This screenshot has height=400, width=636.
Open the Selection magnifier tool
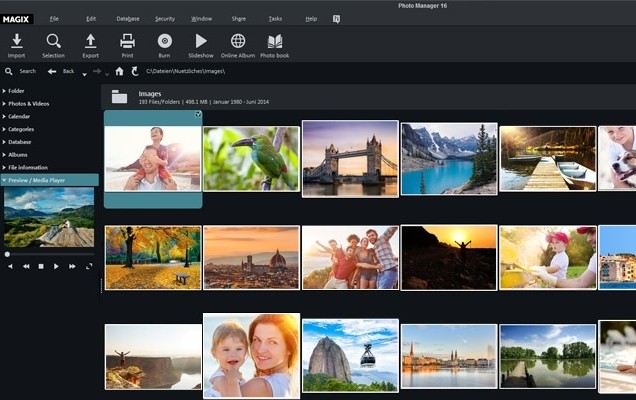[53, 42]
